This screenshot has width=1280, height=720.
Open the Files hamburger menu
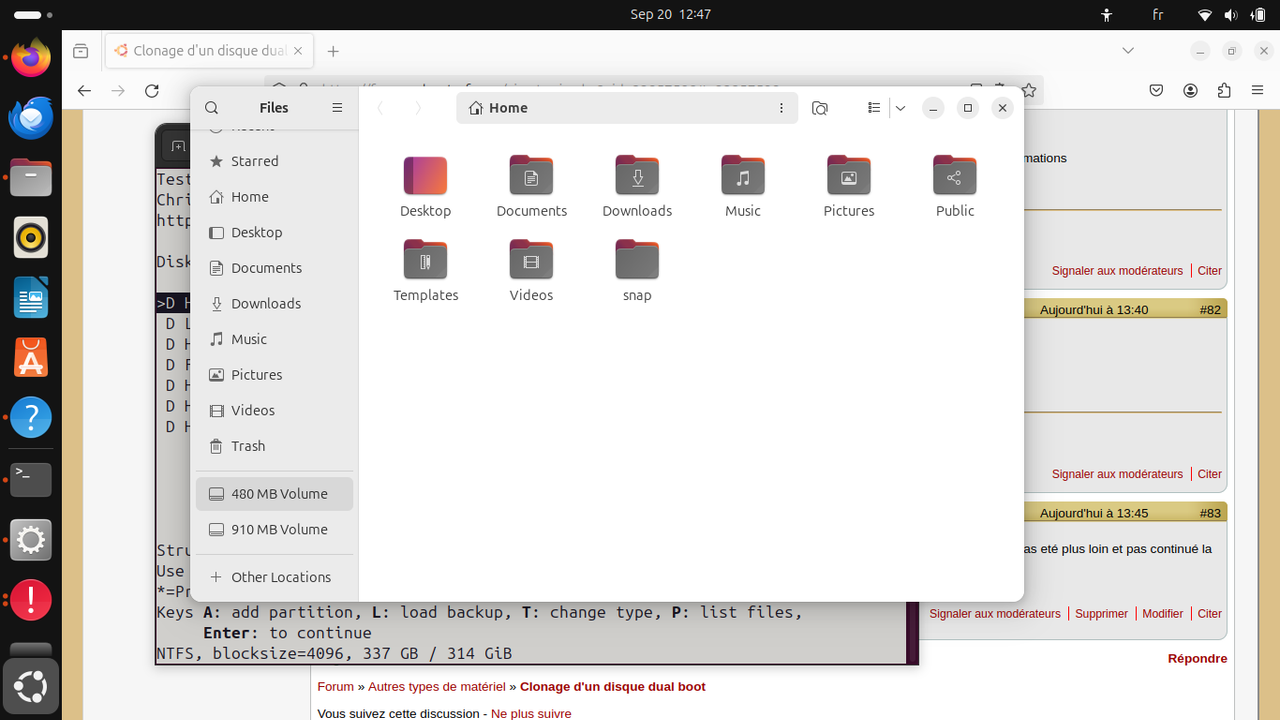click(x=337, y=107)
